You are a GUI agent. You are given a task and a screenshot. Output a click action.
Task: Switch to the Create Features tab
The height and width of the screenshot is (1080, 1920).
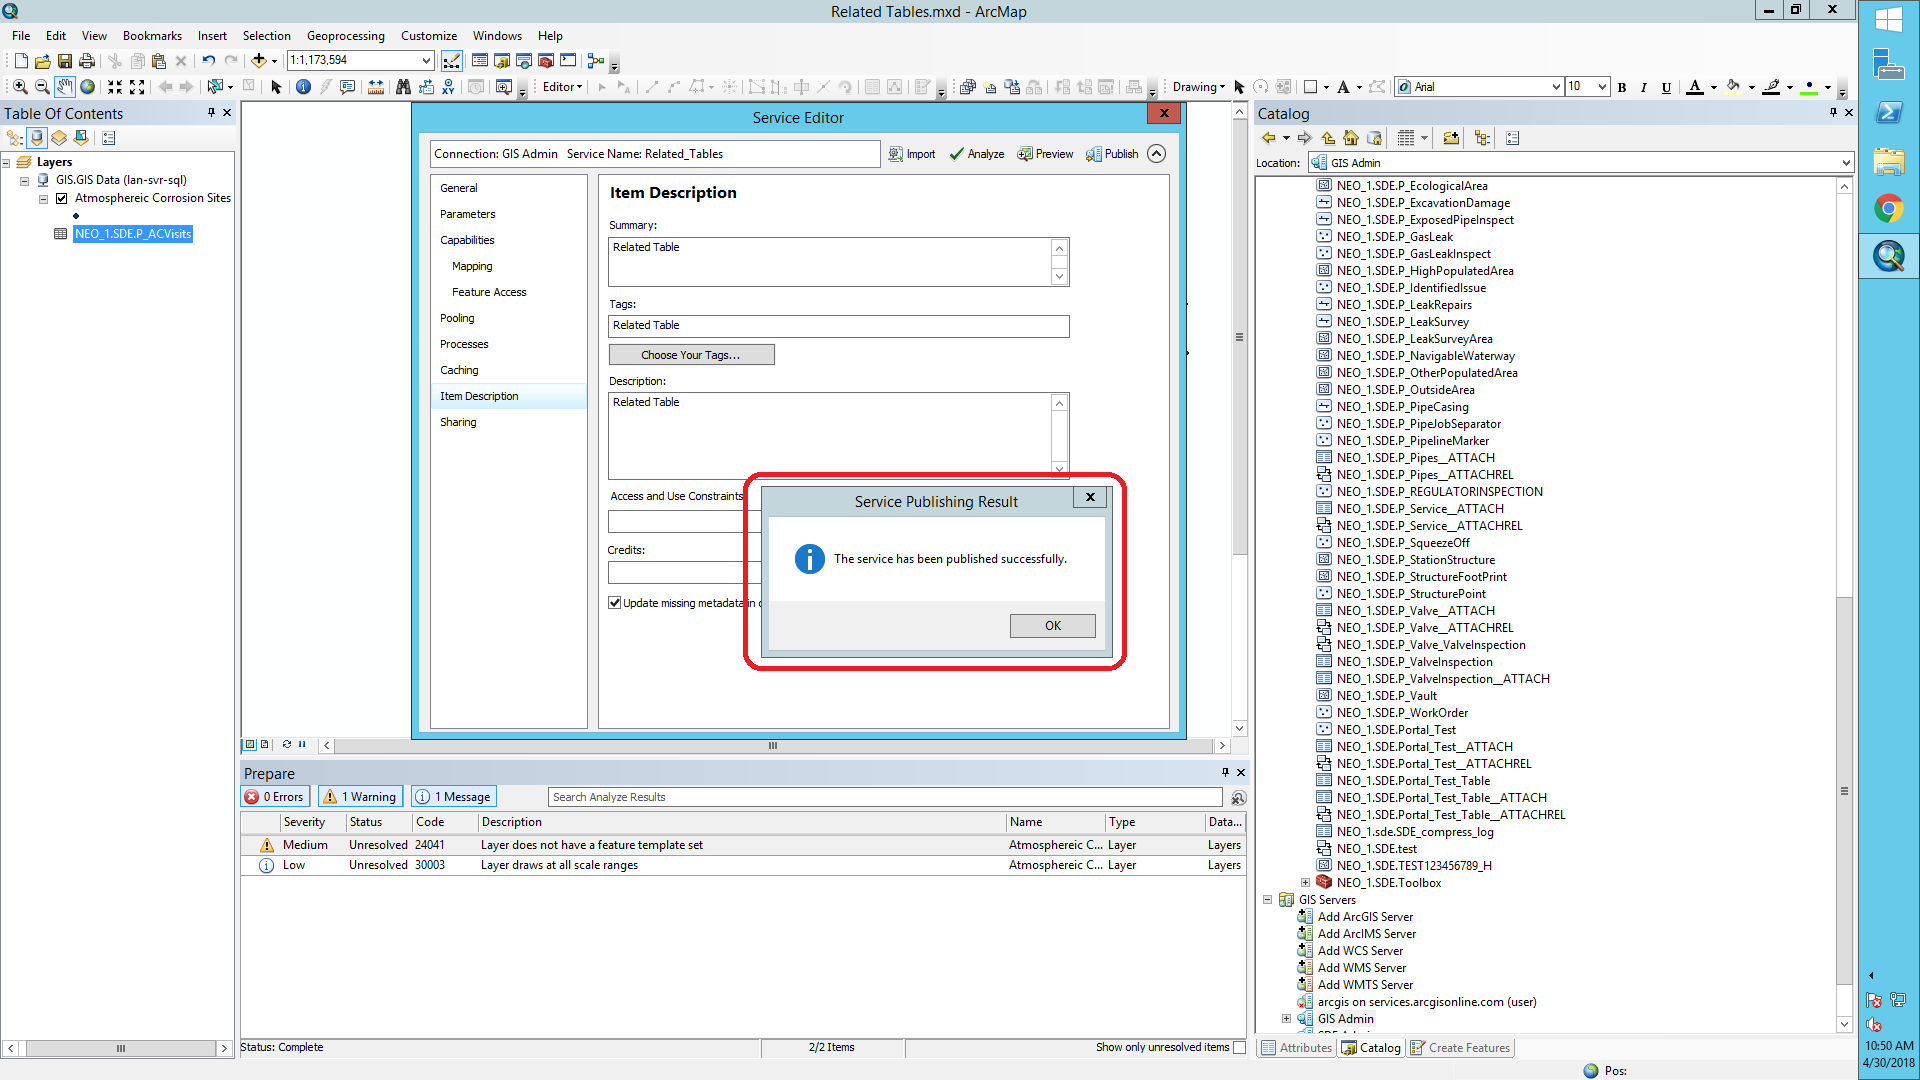coord(1460,1048)
